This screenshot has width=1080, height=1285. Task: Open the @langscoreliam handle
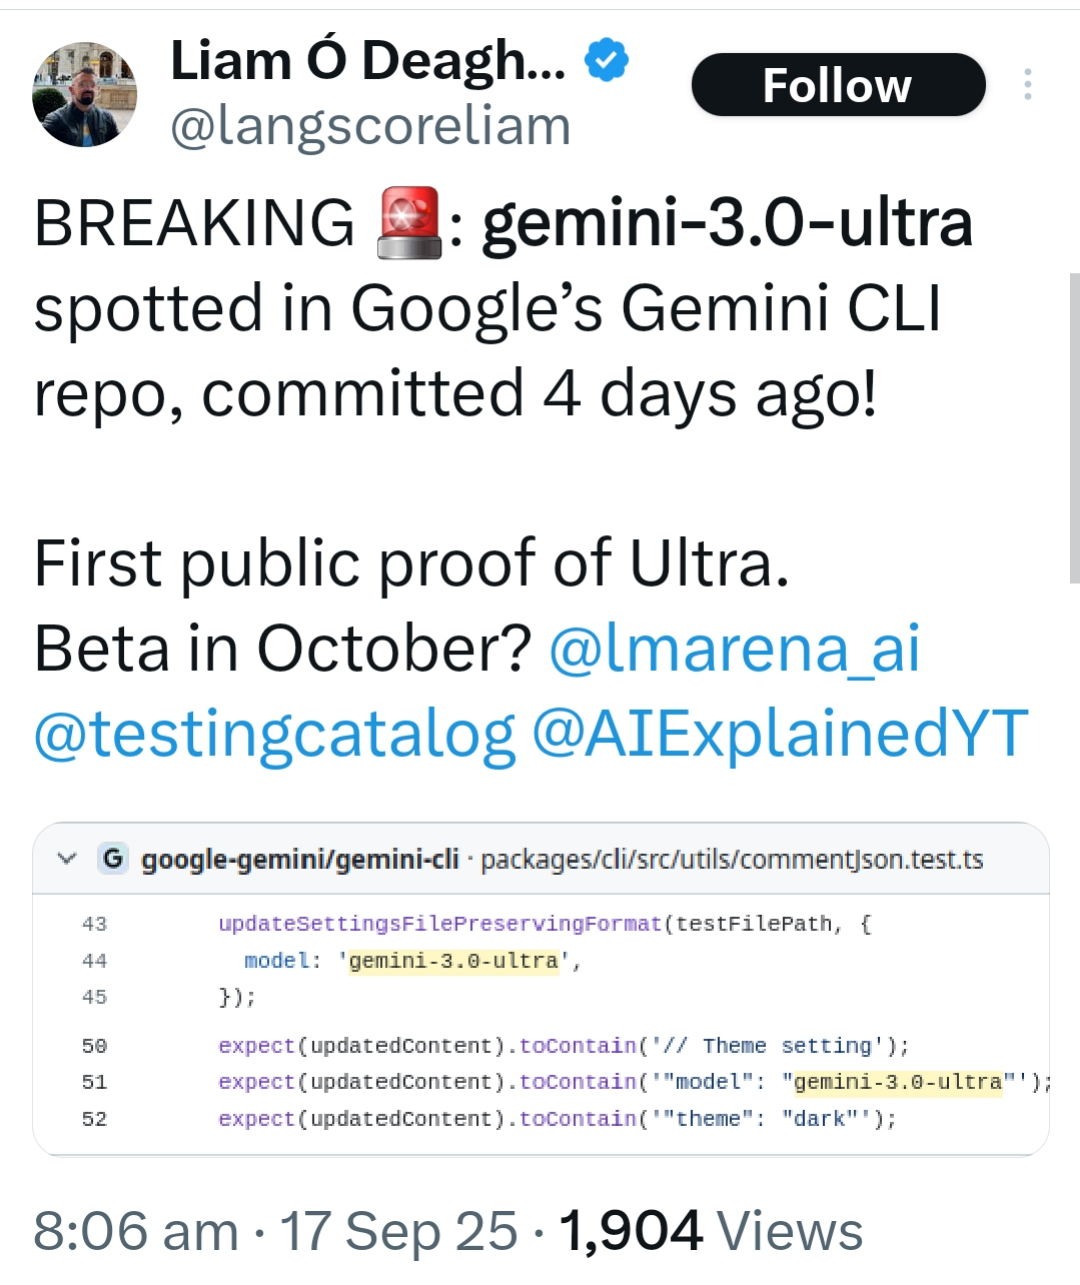tap(370, 127)
